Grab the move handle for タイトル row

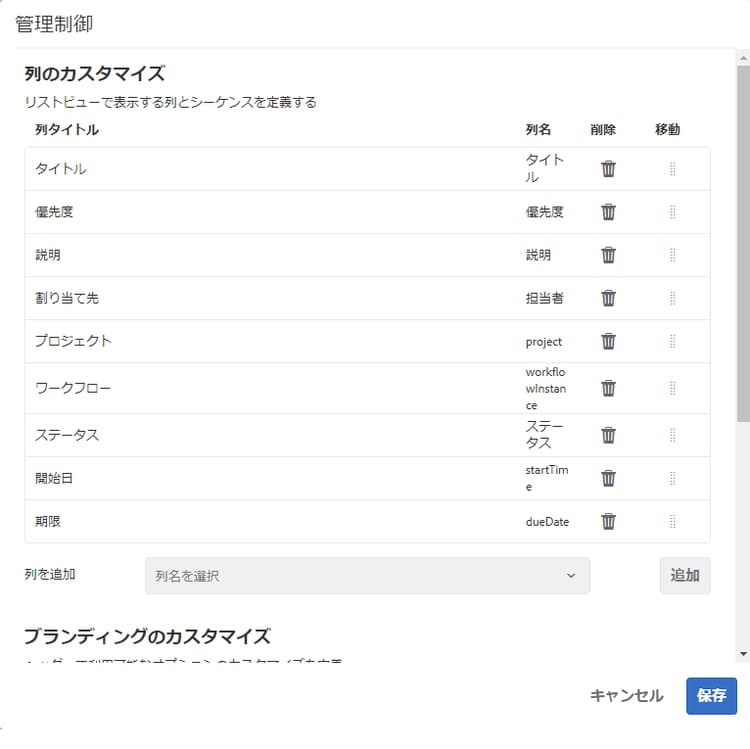point(672,169)
